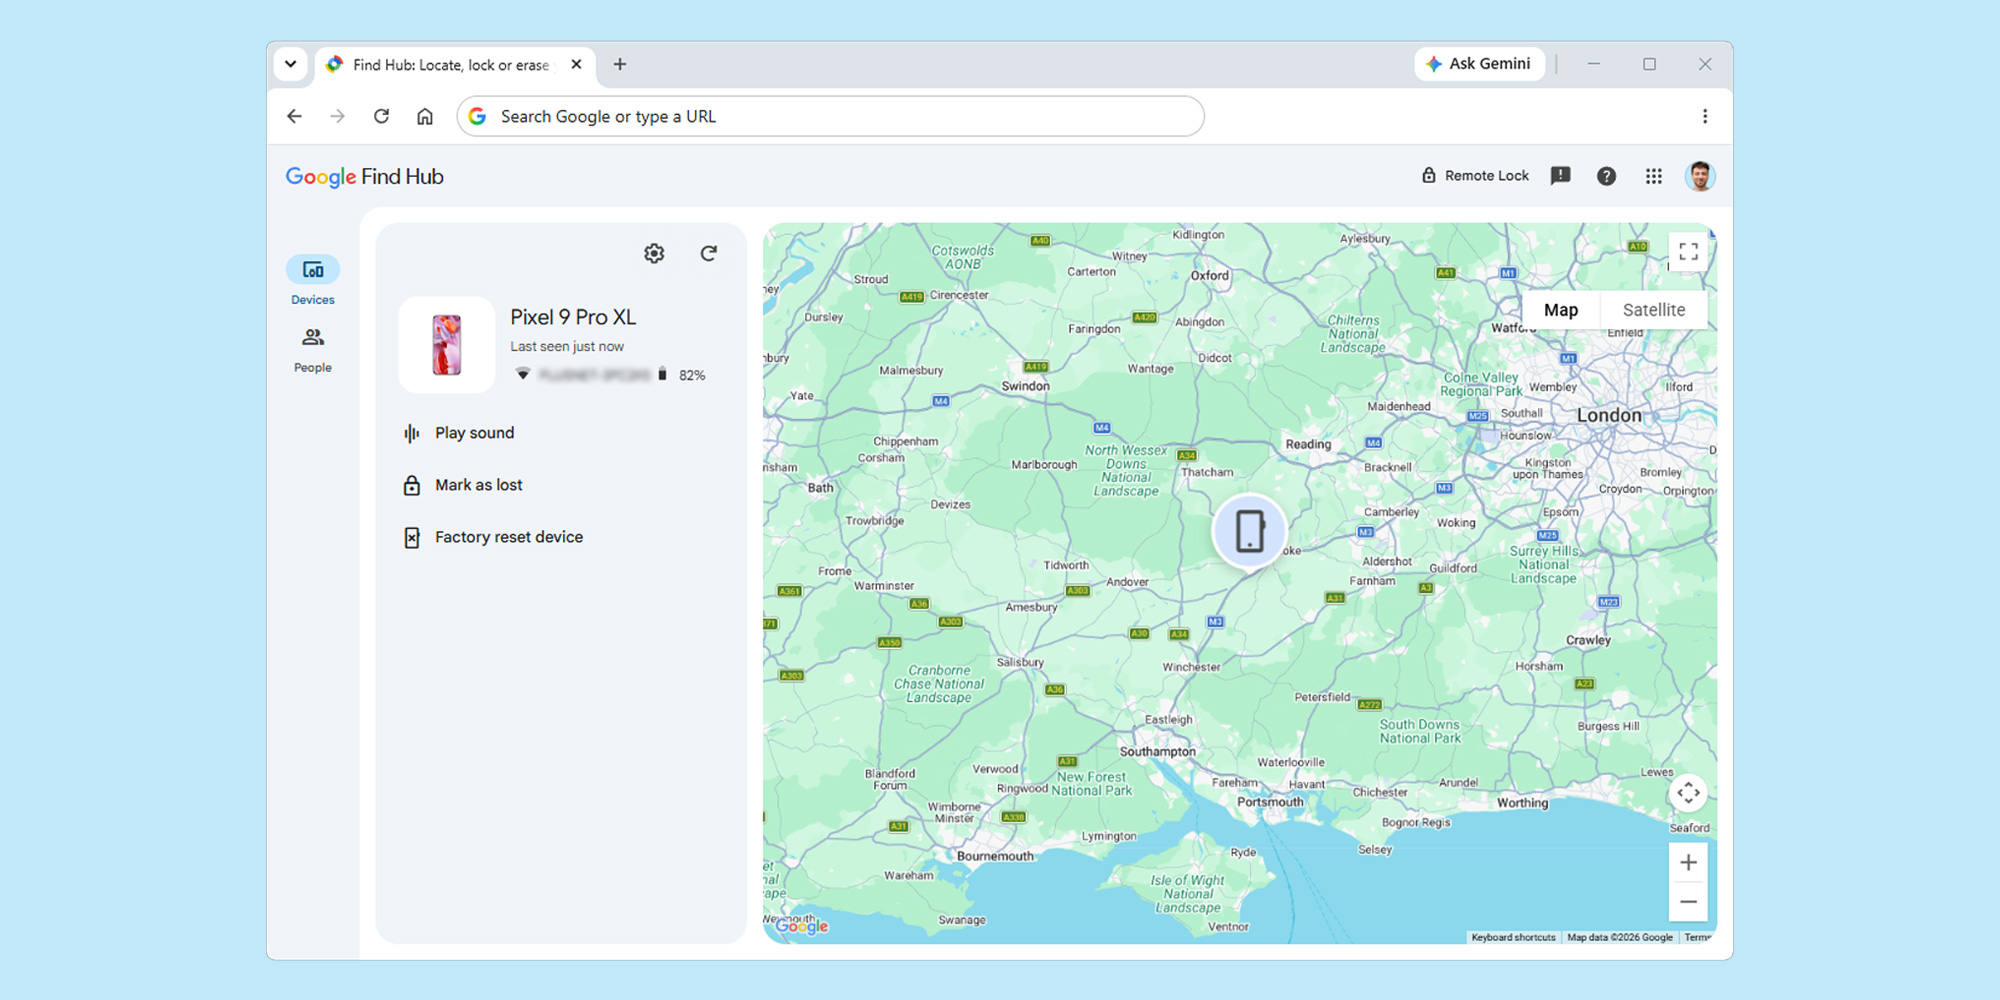This screenshot has width=2000, height=1000.
Task: Click the Google Find Hub logo
Action: [364, 177]
